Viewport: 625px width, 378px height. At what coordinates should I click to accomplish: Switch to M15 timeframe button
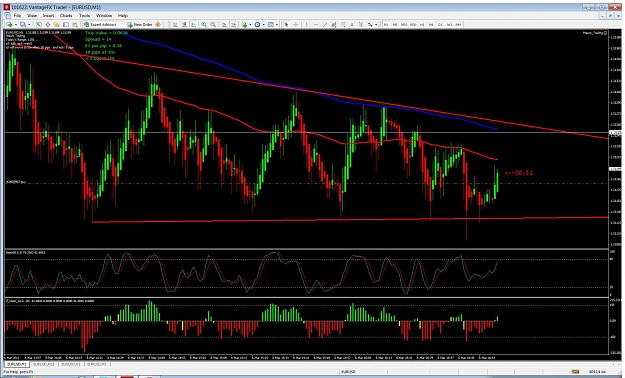click(404, 24)
